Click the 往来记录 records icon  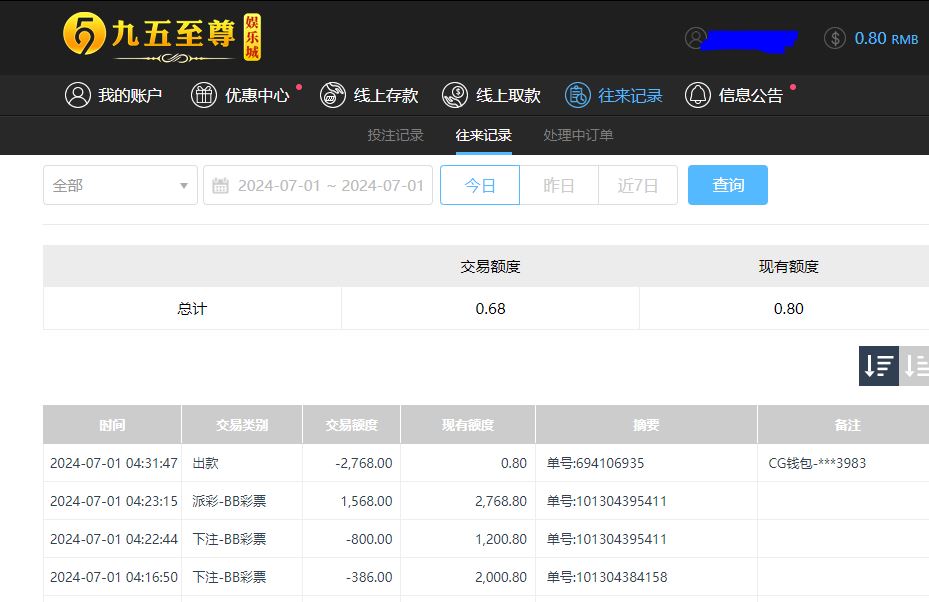pos(577,95)
